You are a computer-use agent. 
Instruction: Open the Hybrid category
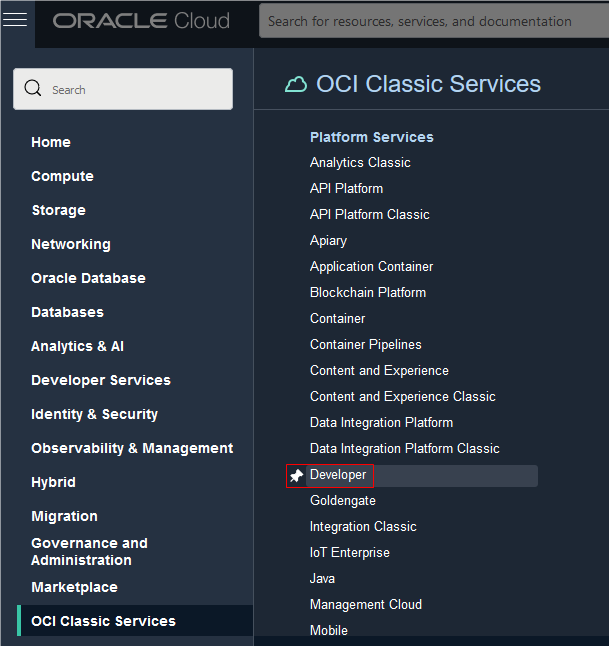coord(54,482)
